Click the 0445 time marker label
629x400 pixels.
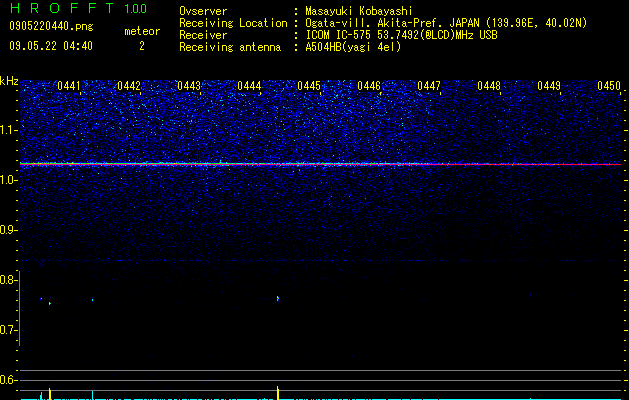pos(309,86)
